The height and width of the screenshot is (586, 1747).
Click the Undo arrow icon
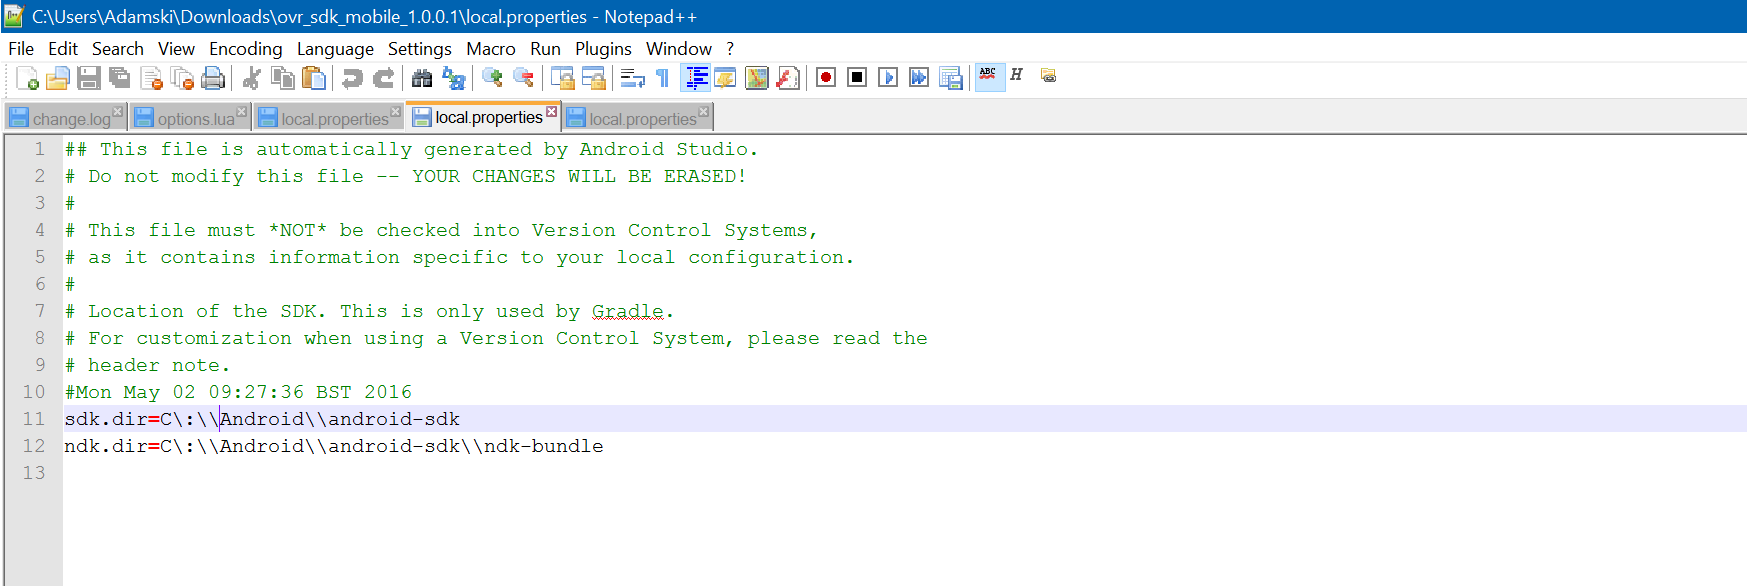click(x=352, y=78)
